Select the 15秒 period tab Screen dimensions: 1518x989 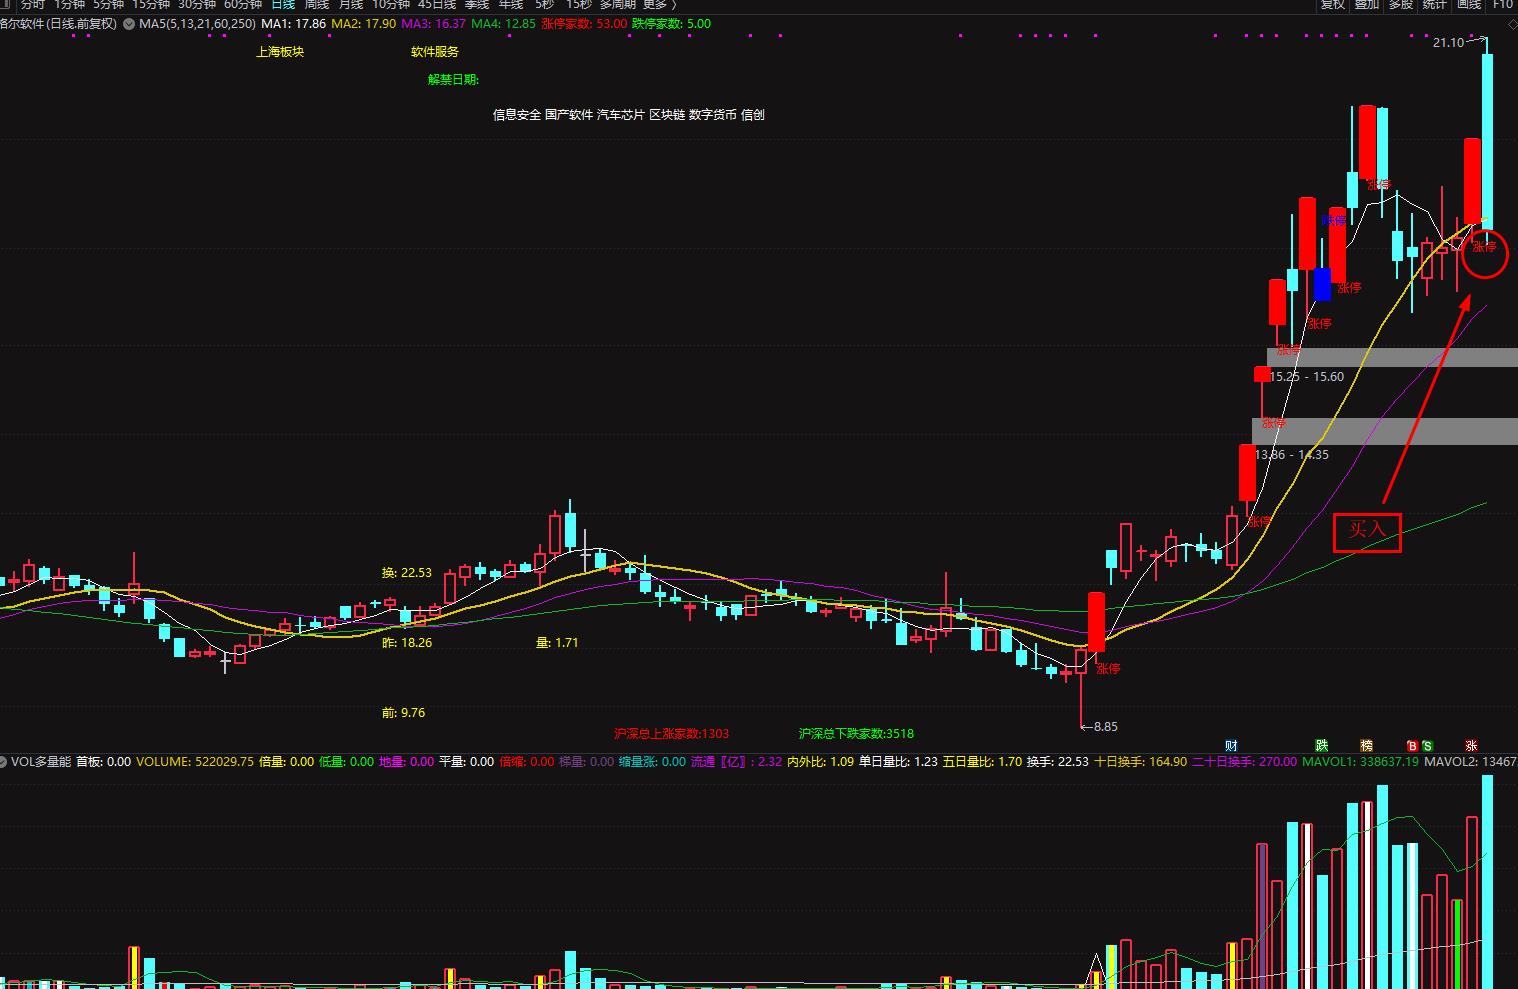(579, 4)
